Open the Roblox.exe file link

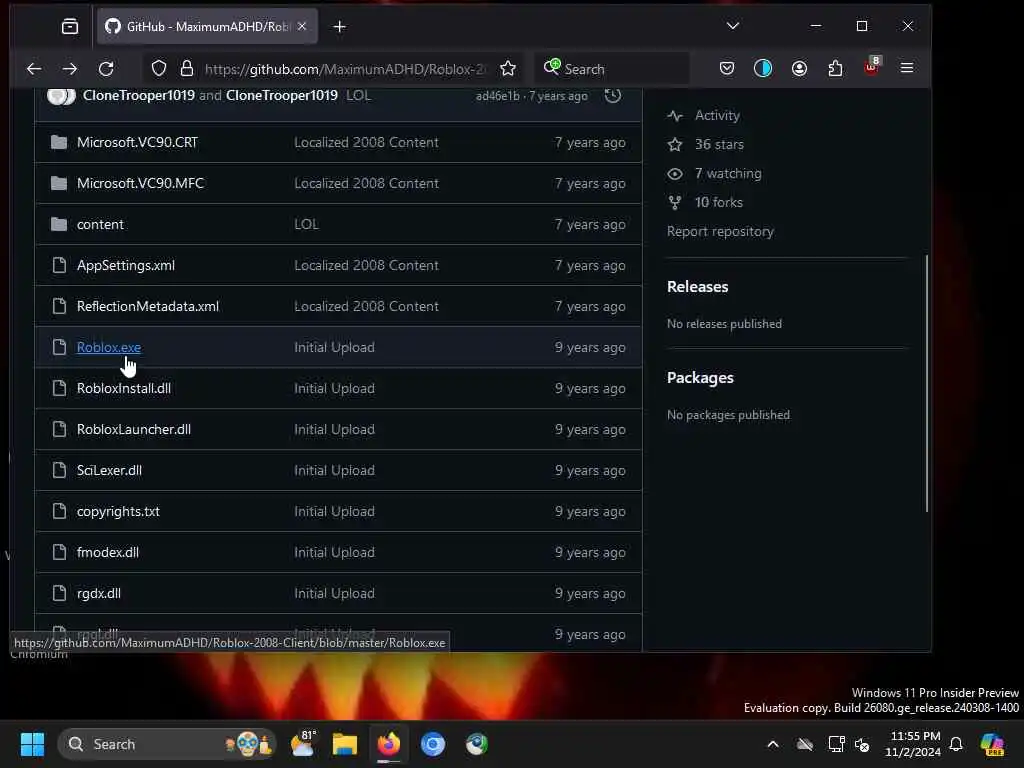[108, 347]
